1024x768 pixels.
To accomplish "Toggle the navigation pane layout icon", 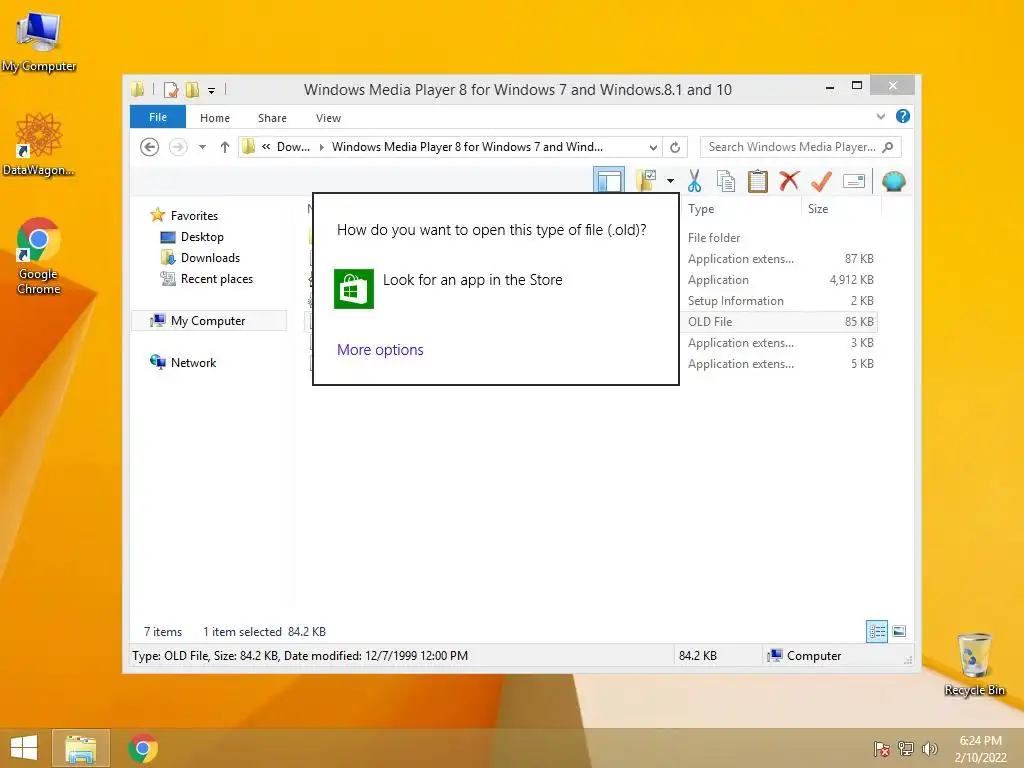I will (x=609, y=180).
